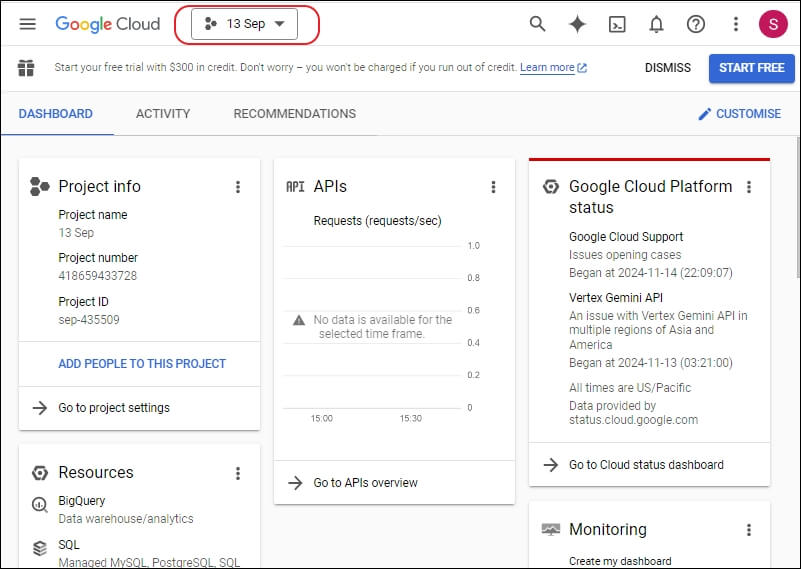Open the Vertex Gemini API incident
The image size is (801, 569).
click(x=616, y=297)
